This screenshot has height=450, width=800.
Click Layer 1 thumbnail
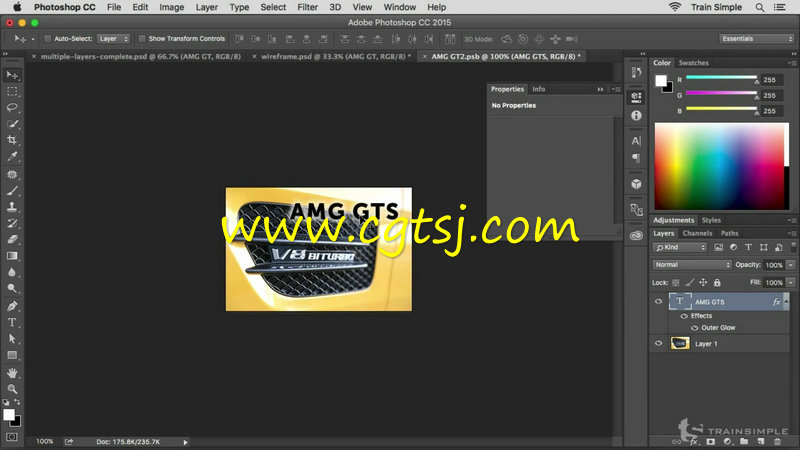[x=680, y=343]
